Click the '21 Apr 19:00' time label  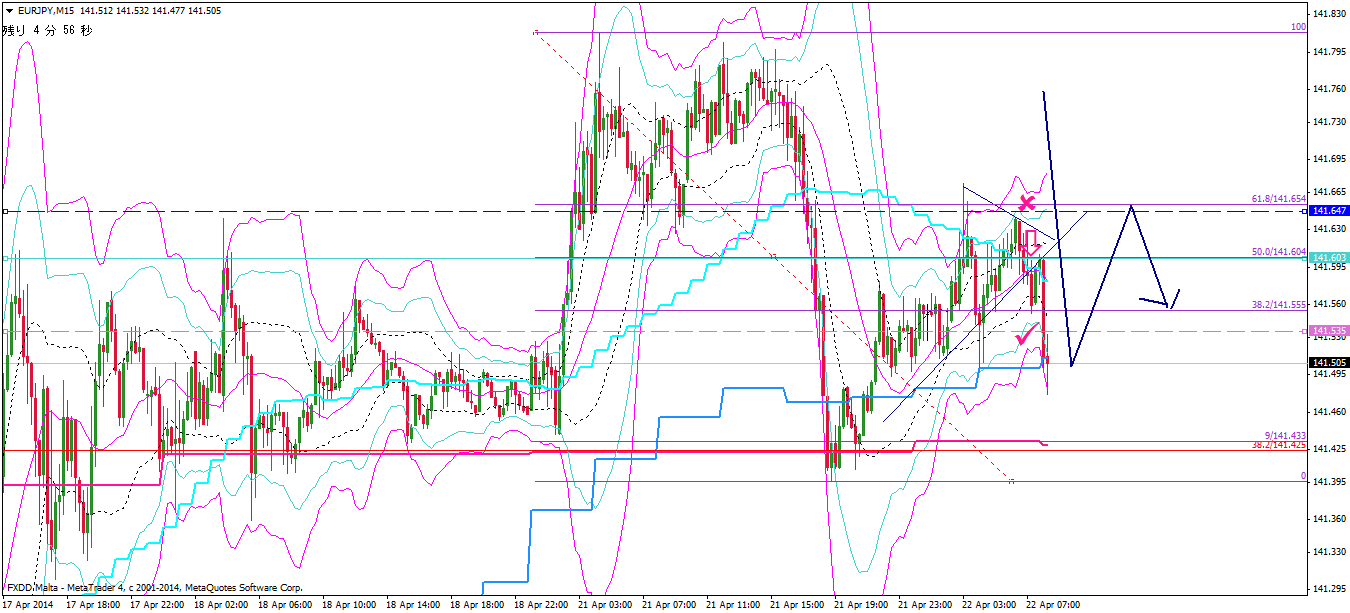click(x=862, y=605)
